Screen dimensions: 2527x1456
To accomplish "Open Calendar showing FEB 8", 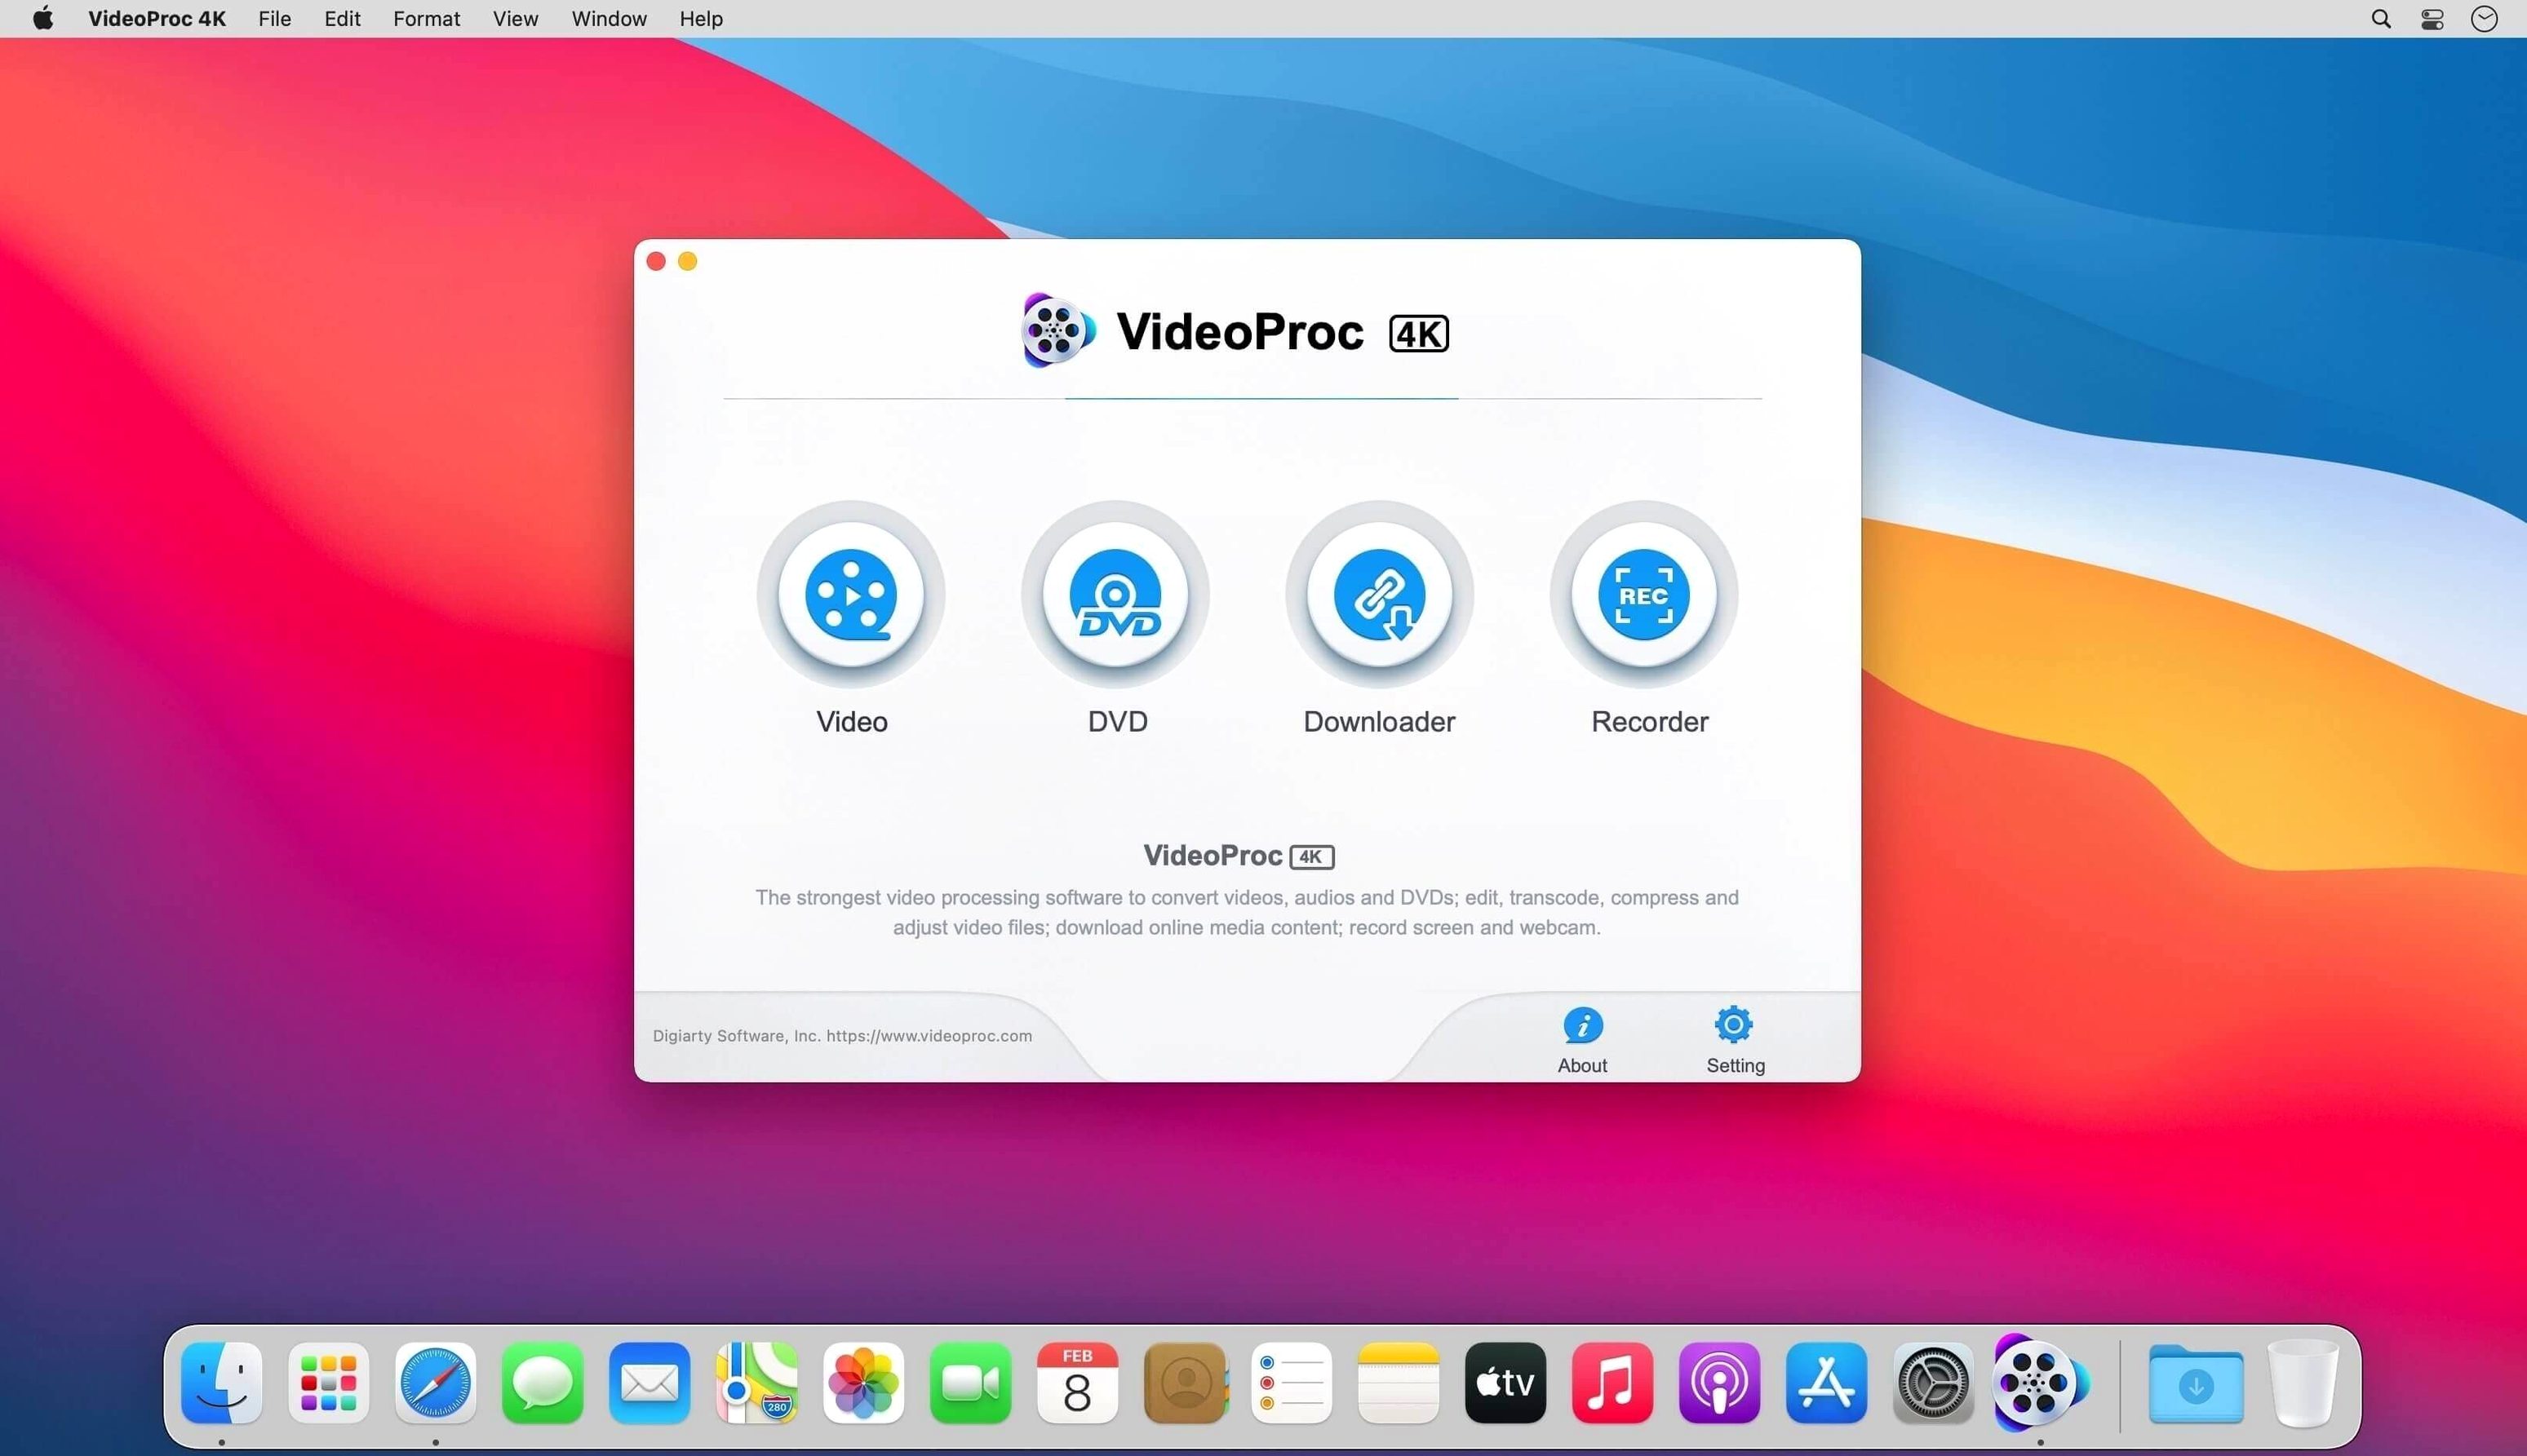I will [1078, 1383].
